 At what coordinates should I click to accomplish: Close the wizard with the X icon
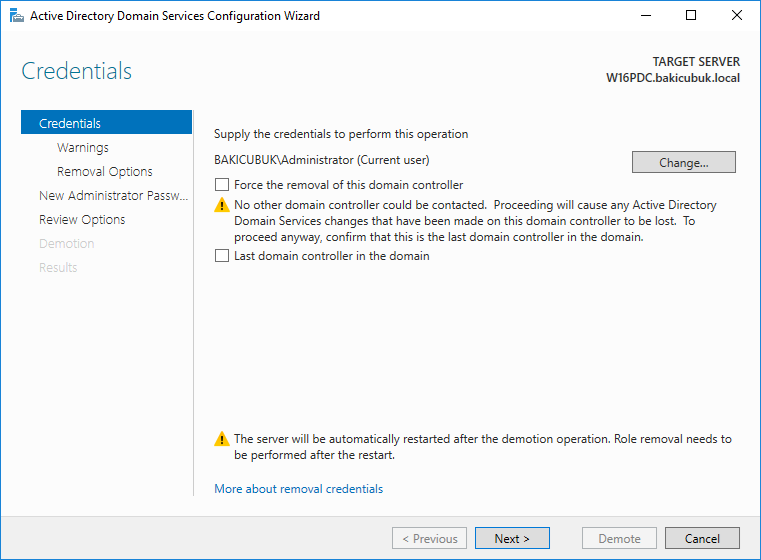click(x=737, y=16)
